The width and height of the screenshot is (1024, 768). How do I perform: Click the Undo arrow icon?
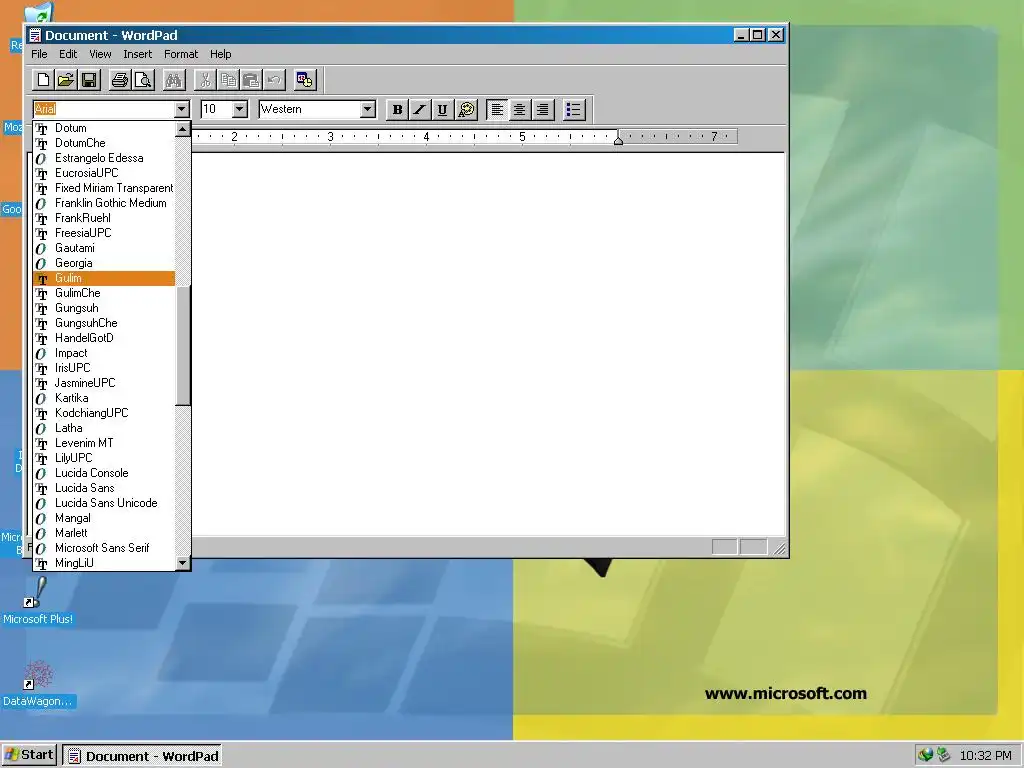(x=274, y=80)
